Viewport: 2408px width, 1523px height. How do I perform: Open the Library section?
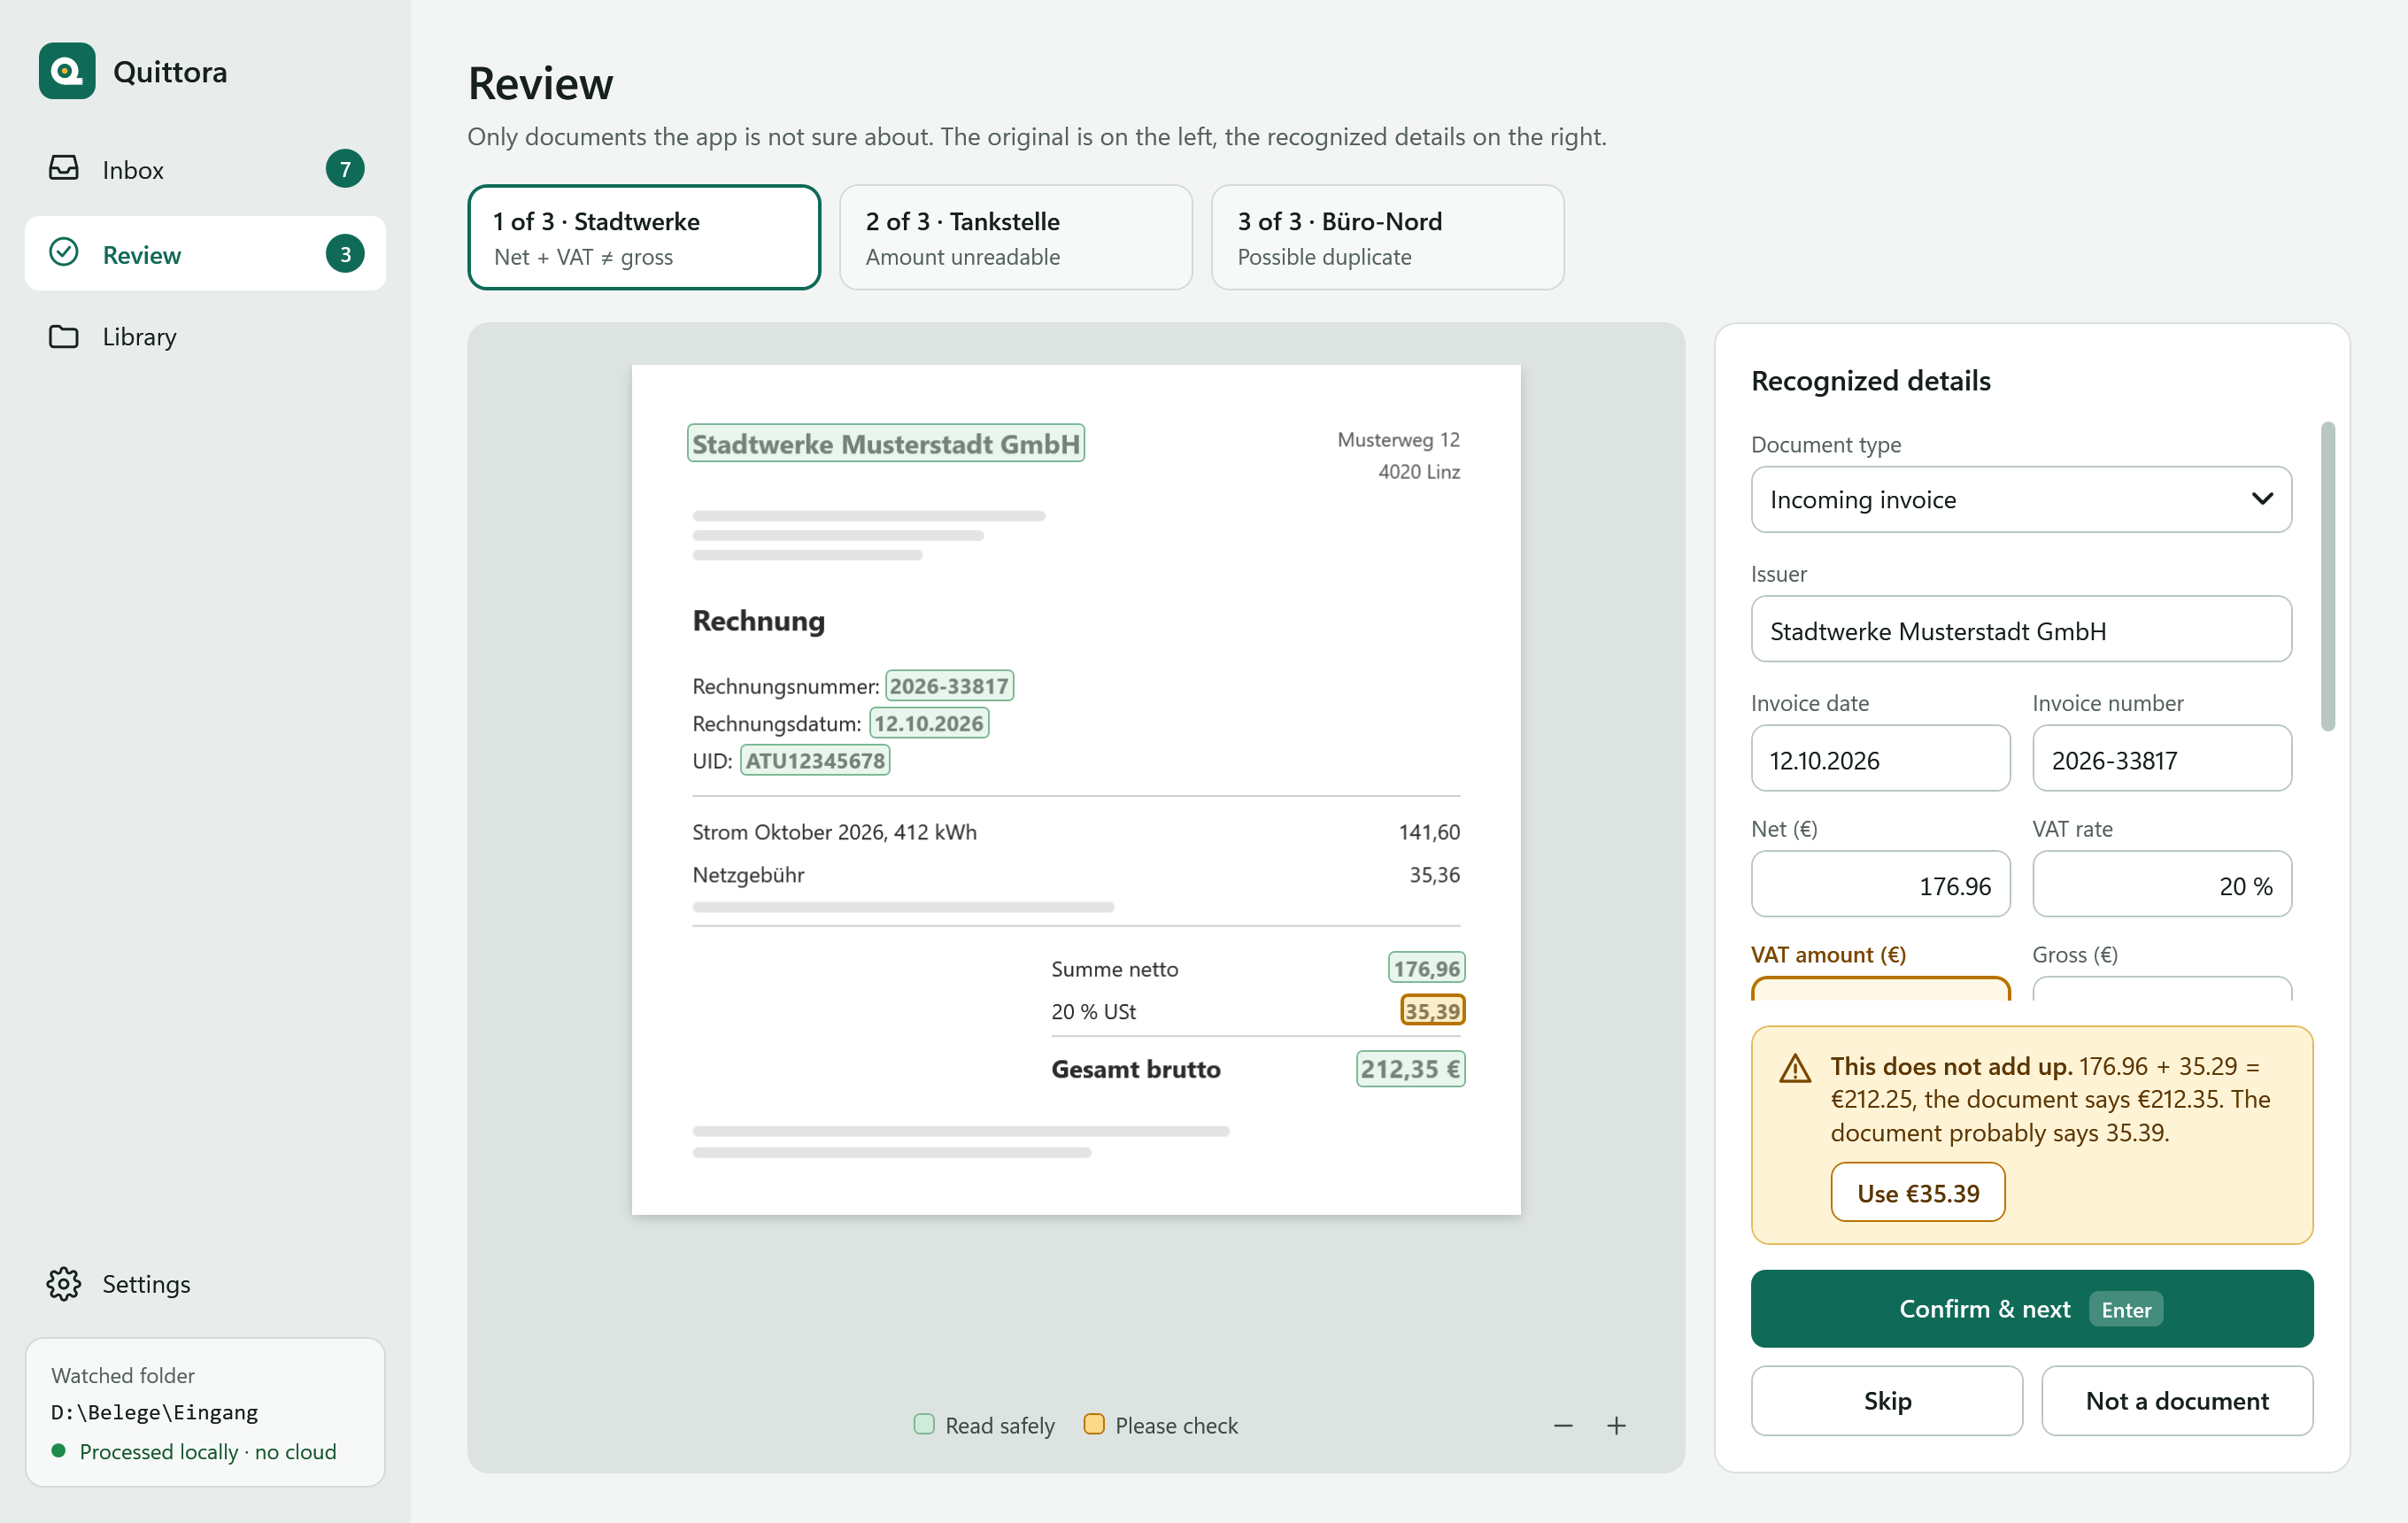click(x=205, y=337)
